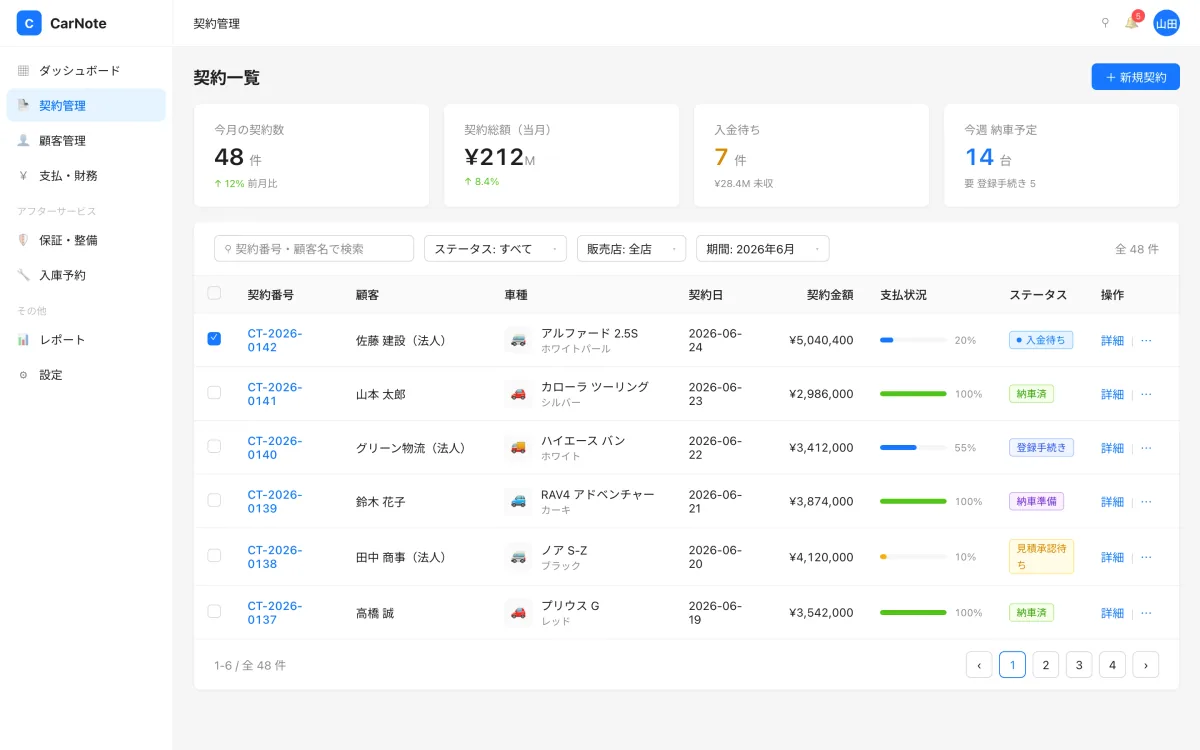Open the 販売店: 全店 dropdown
This screenshot has height=750, width=1200.
[x=632, y=249]
